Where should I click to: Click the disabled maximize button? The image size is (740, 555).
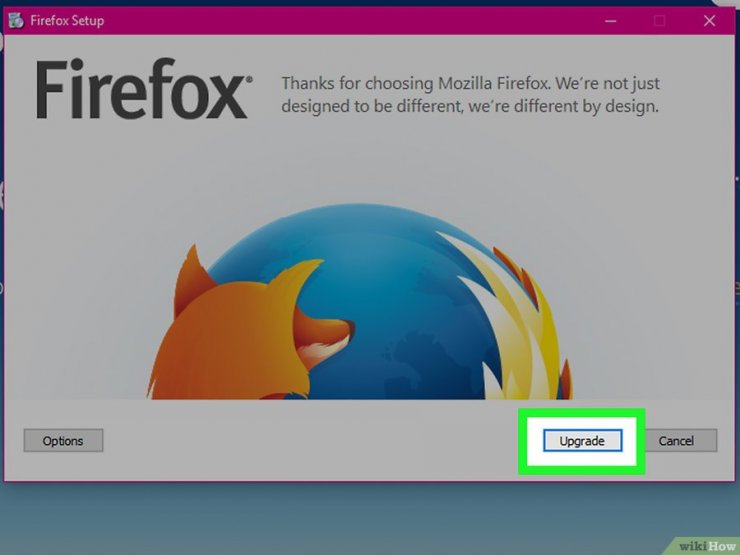(x=660, y=21)
